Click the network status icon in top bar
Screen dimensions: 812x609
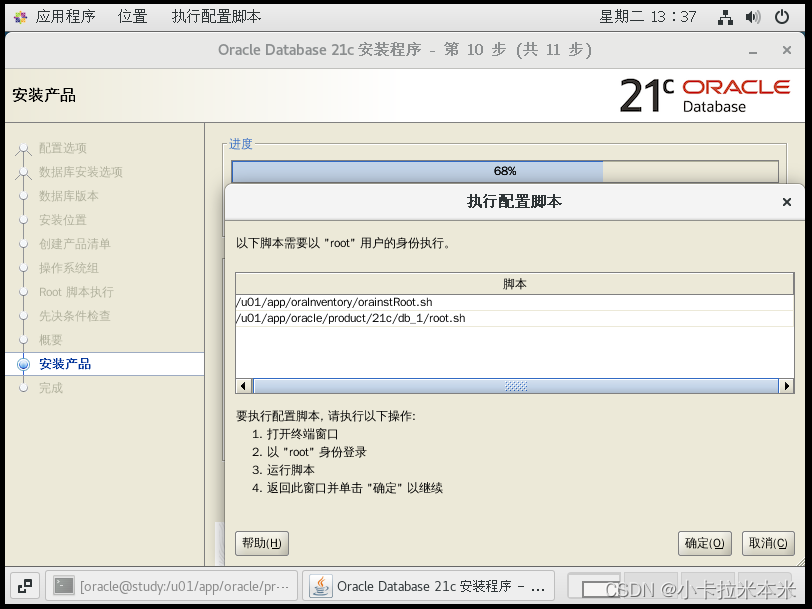click(x=725, y=16)
